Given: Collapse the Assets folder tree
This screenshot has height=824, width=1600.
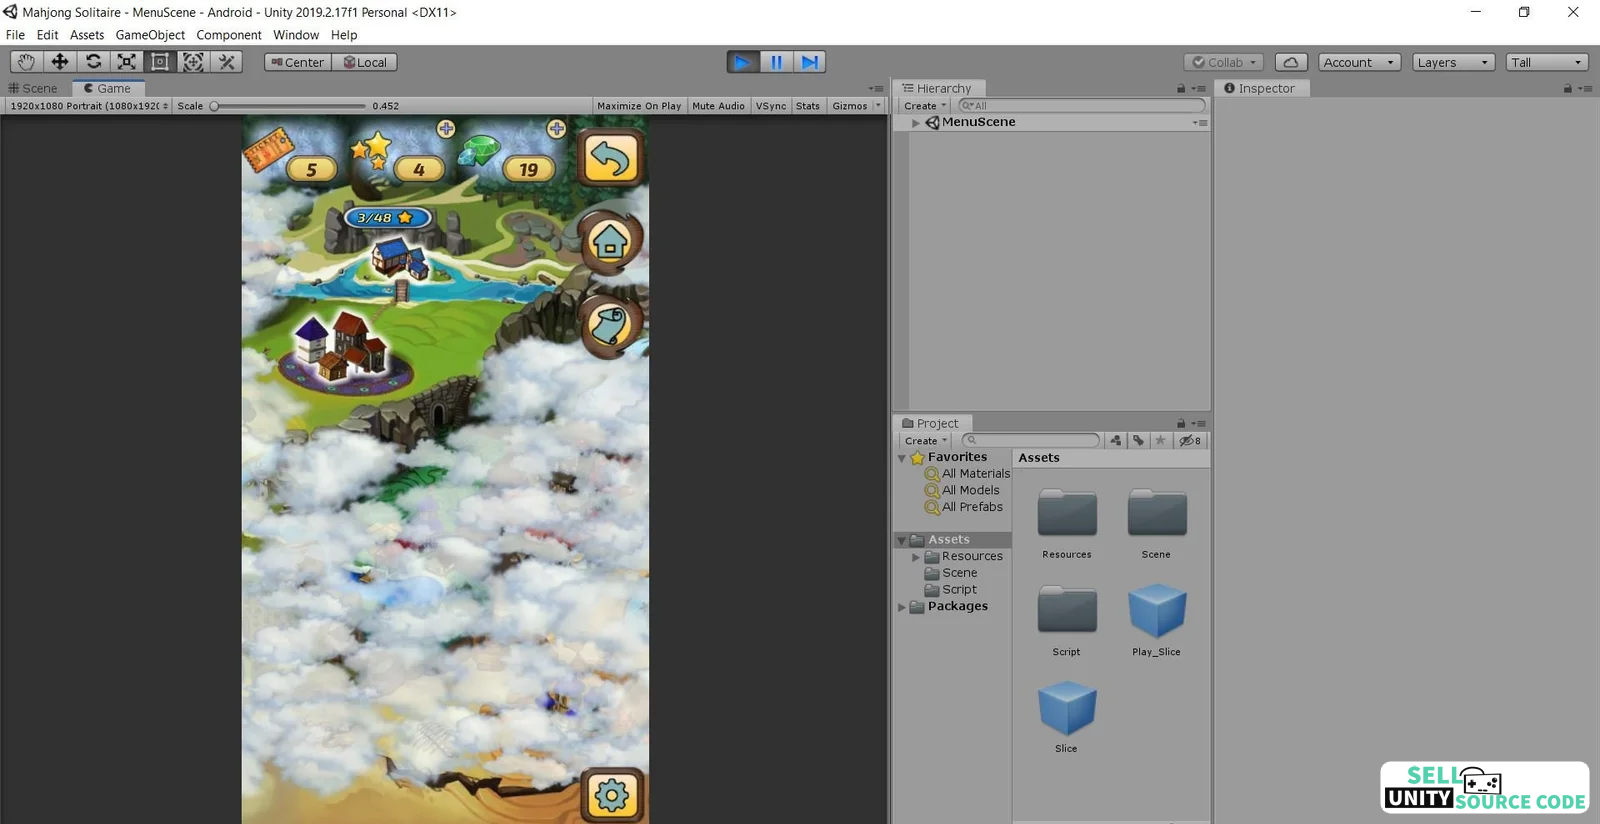Looking at the screenshot, I should tap(902, 540).
